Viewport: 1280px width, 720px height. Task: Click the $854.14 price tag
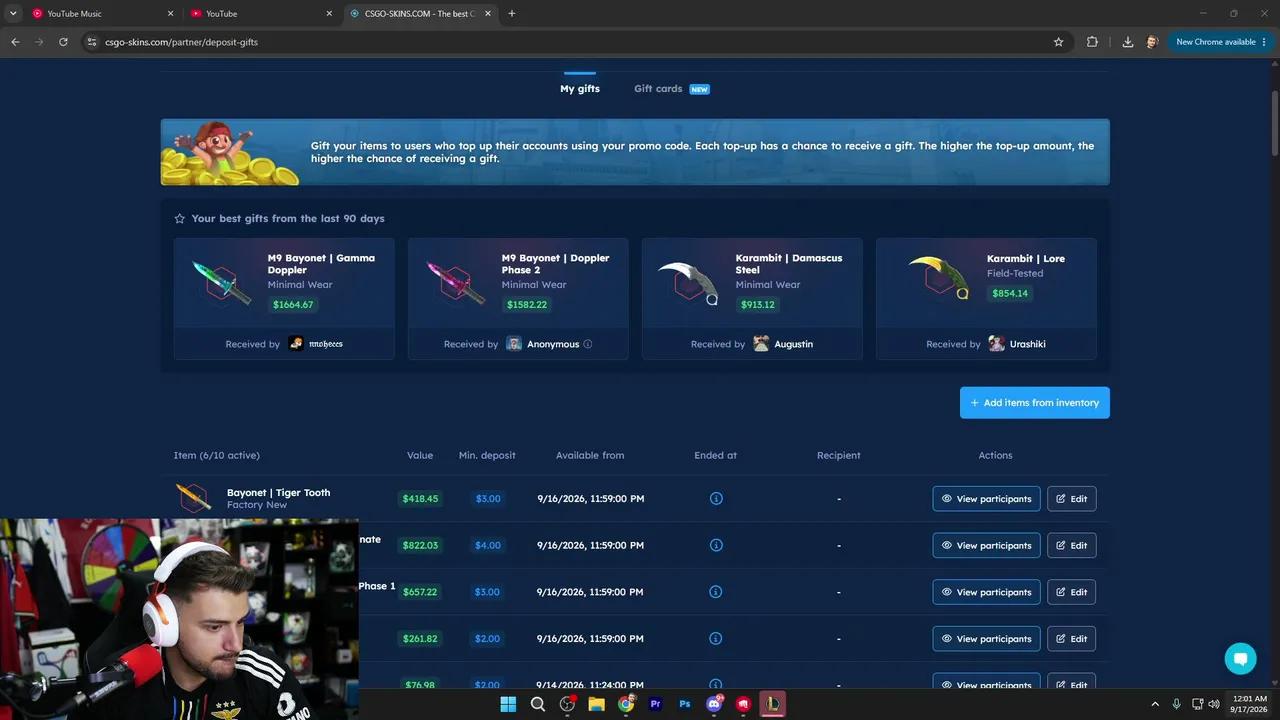coord(1010,293)
